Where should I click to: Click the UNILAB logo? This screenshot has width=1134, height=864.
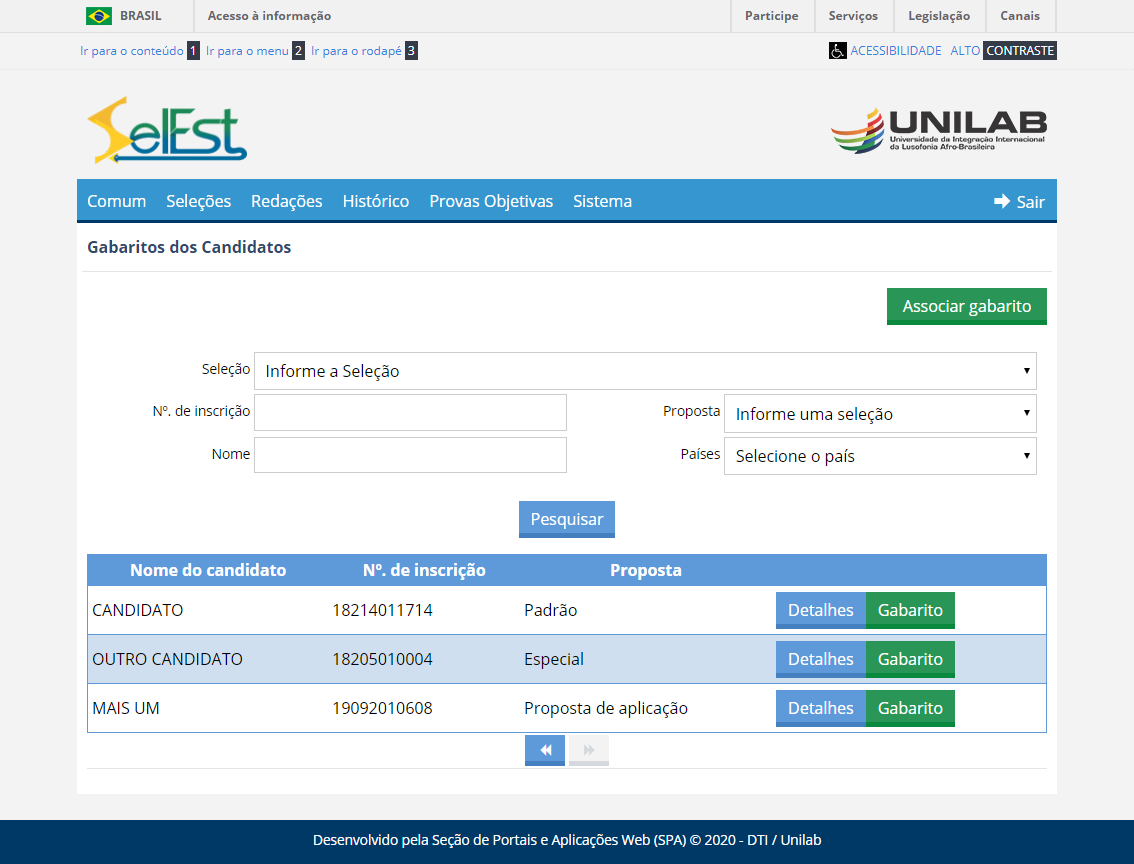[938, 131]
